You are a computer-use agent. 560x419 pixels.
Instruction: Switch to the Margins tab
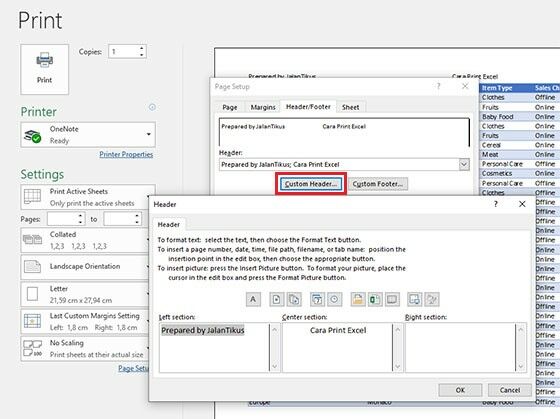point(263,107)
